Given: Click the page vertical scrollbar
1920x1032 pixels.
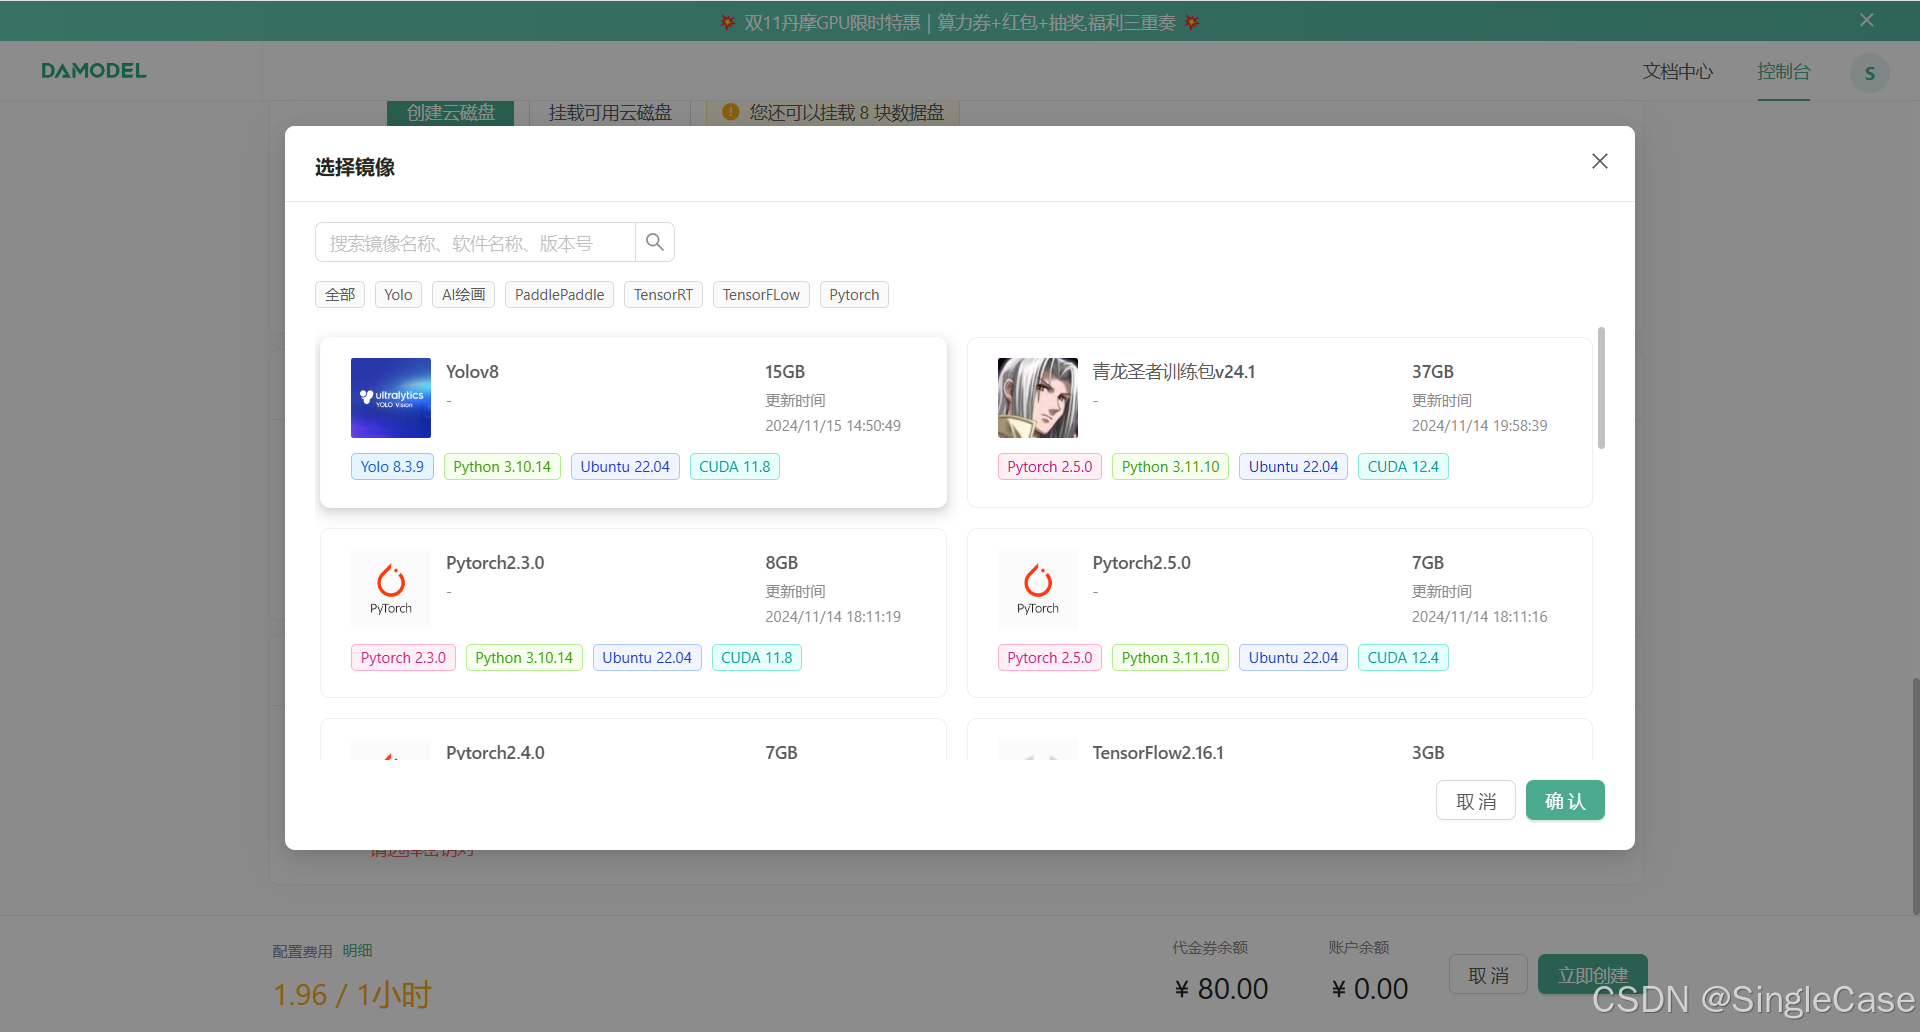Looking at the screenshot, I should [x=1914, y=796].
